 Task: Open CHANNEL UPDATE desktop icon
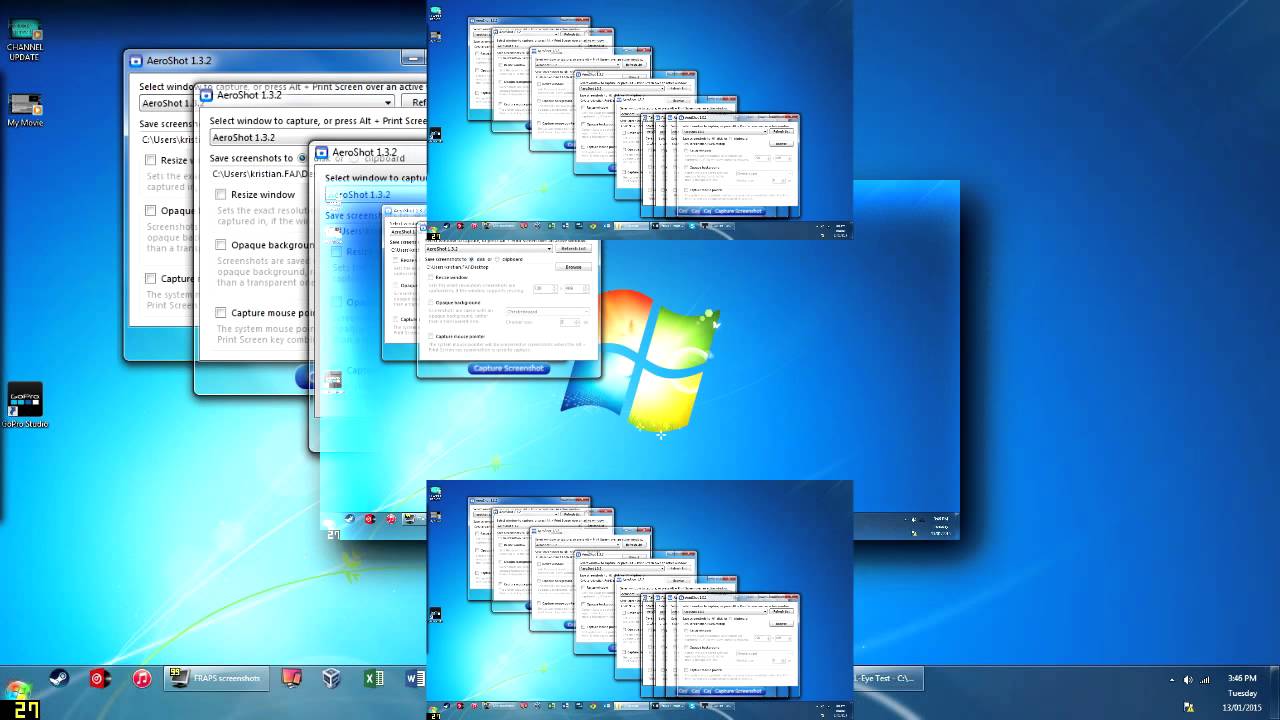coord(24,40)
